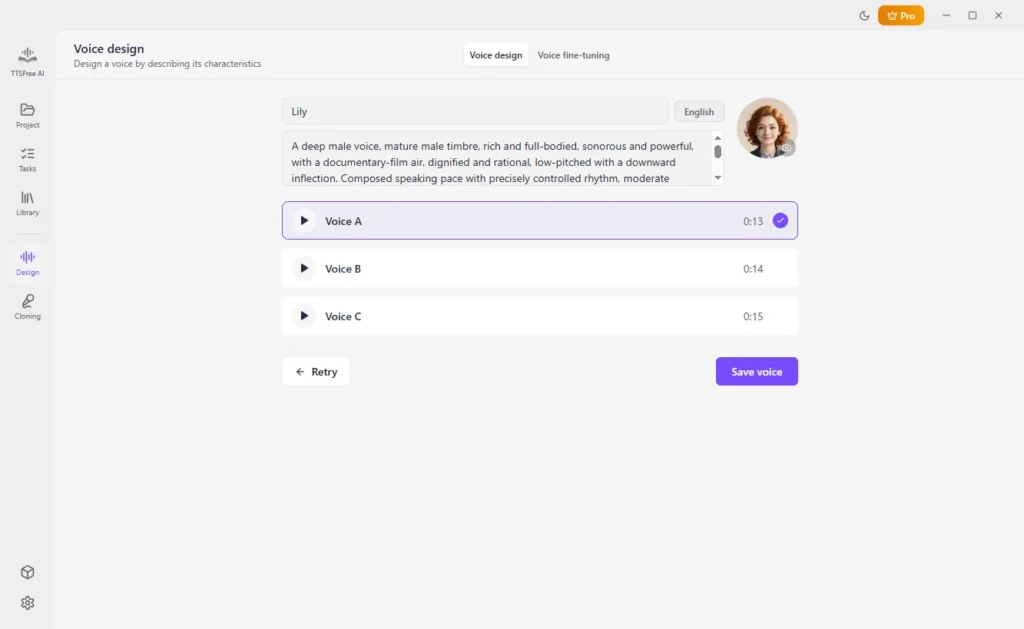Select the Design sidebar item

tap(27, 263)
